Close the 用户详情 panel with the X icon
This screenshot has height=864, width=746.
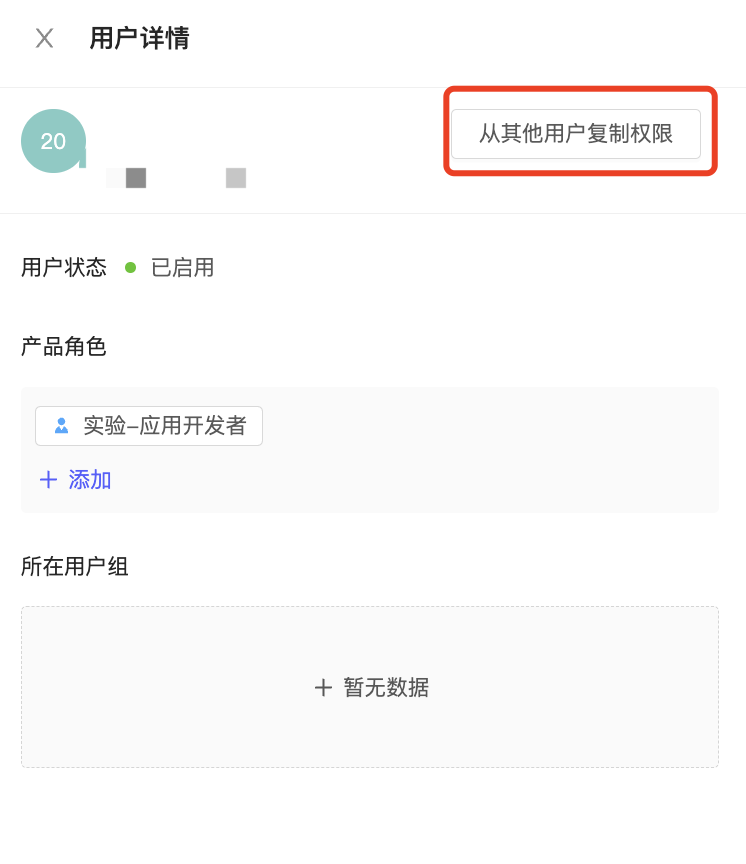pyautogui.click(x=45, y=39)
